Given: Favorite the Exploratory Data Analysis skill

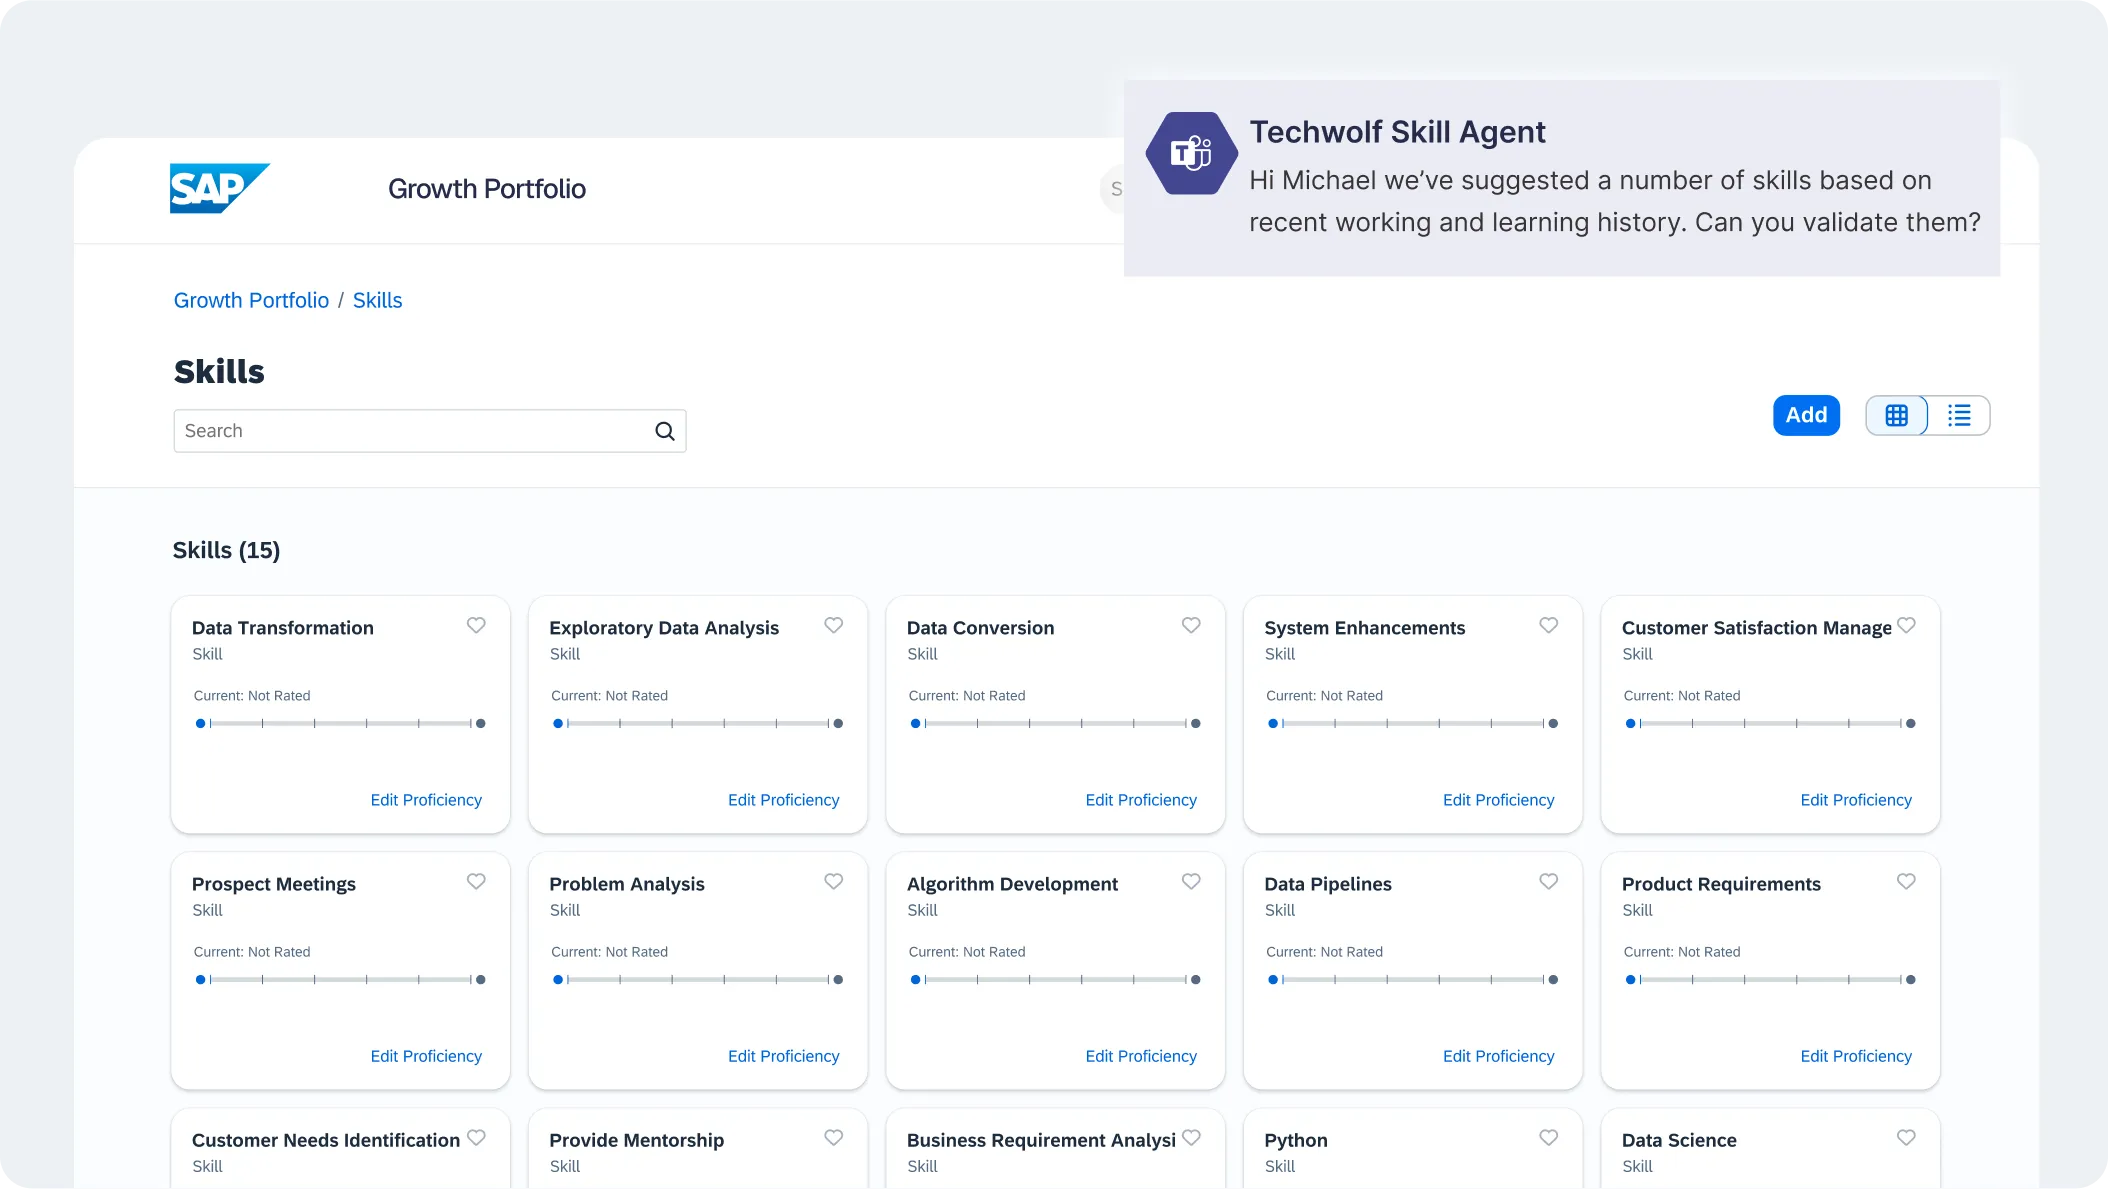Looking at the screenshot, I should click(x=833, y=625).
